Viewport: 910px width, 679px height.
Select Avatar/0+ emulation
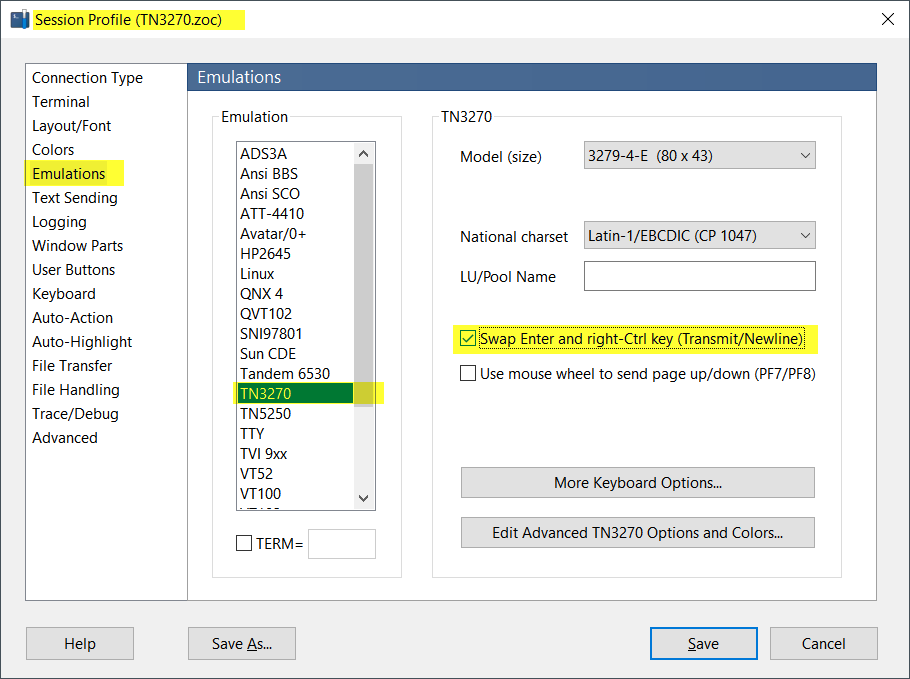point(295,234)
